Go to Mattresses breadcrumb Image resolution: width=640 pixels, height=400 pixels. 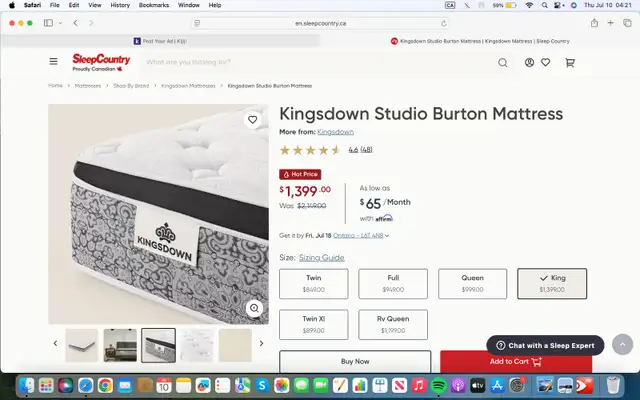click(x=88, y=86)
